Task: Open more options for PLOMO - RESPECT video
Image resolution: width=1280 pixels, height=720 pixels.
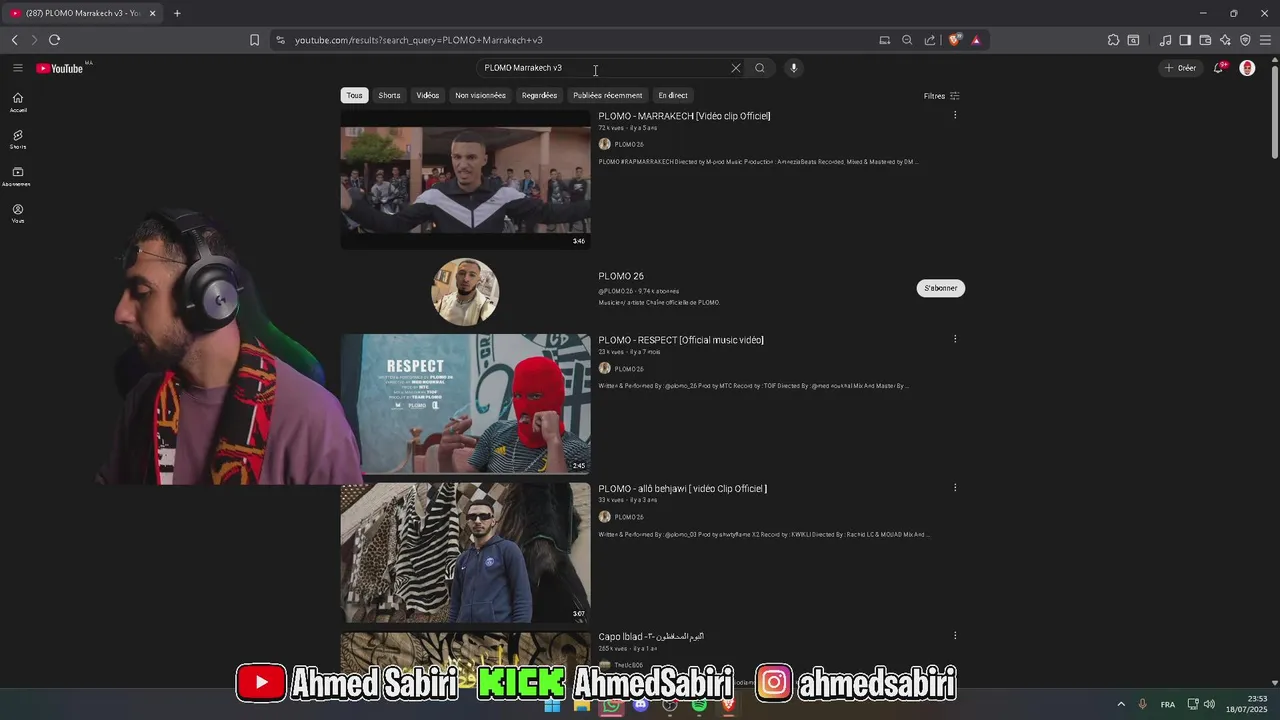Action: pos(955,339)
